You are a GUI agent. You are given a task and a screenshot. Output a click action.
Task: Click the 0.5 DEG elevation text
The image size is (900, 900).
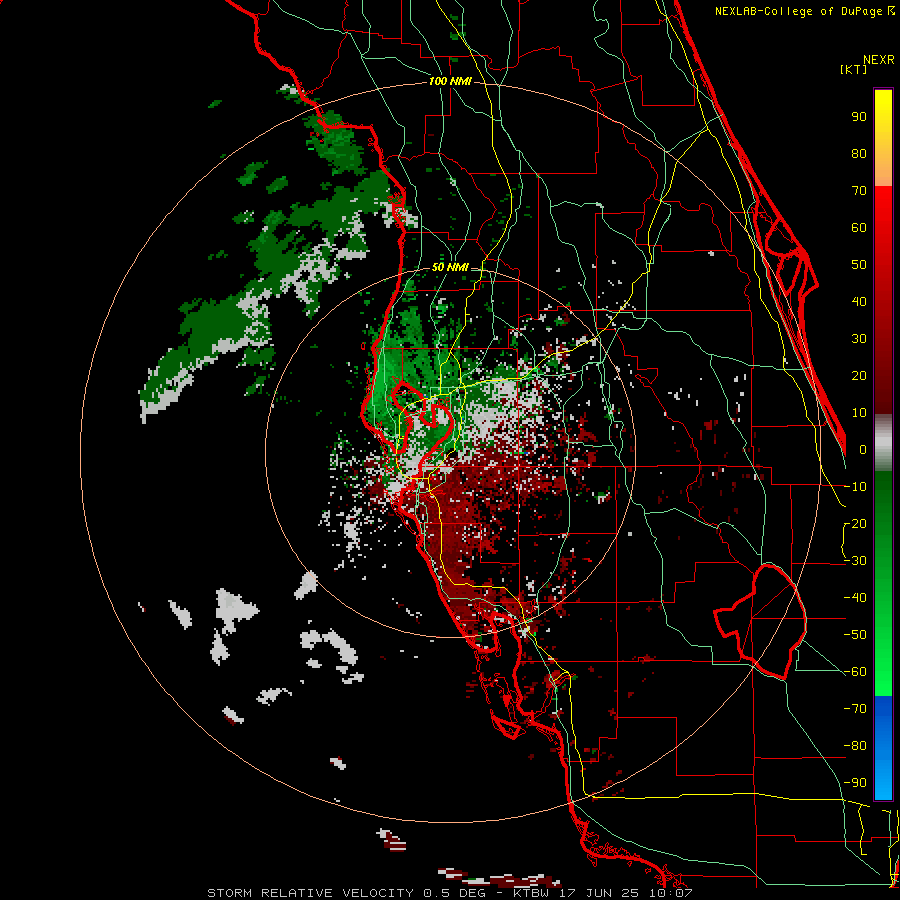pos(454,893)
